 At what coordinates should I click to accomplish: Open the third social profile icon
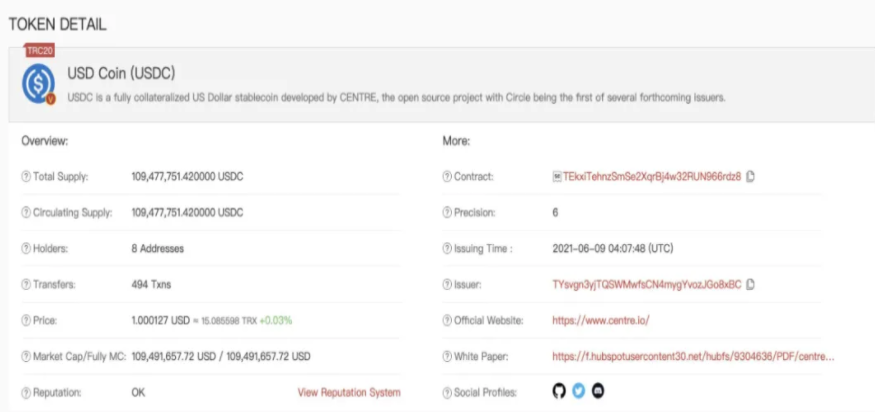[x=598, y=391]
